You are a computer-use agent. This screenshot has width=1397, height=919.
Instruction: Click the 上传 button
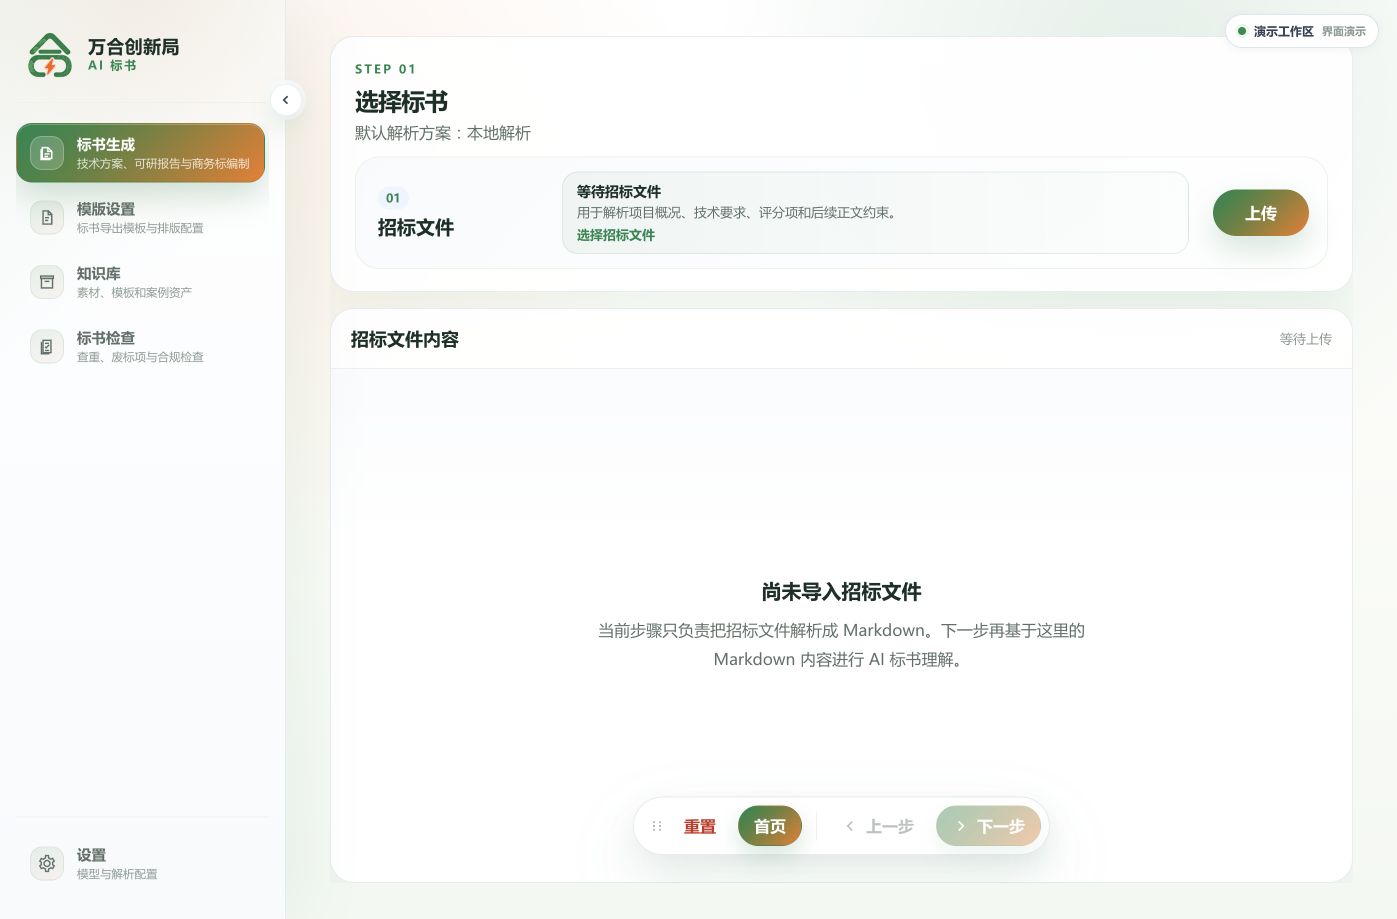click(1261, 213)
